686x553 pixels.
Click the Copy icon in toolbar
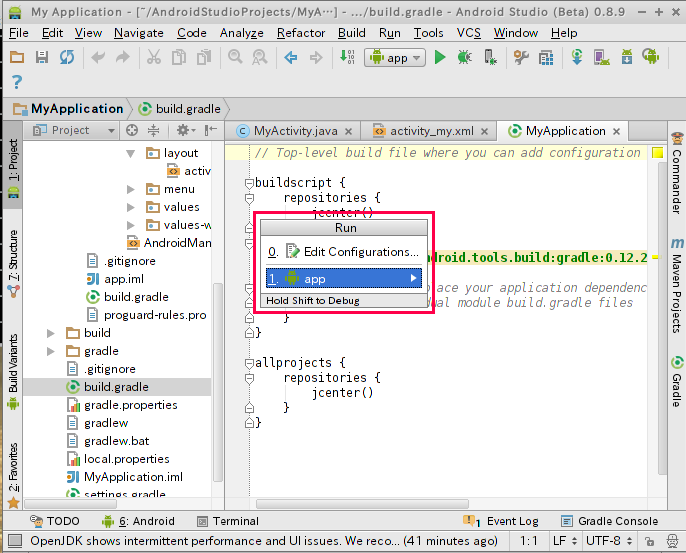178,57
